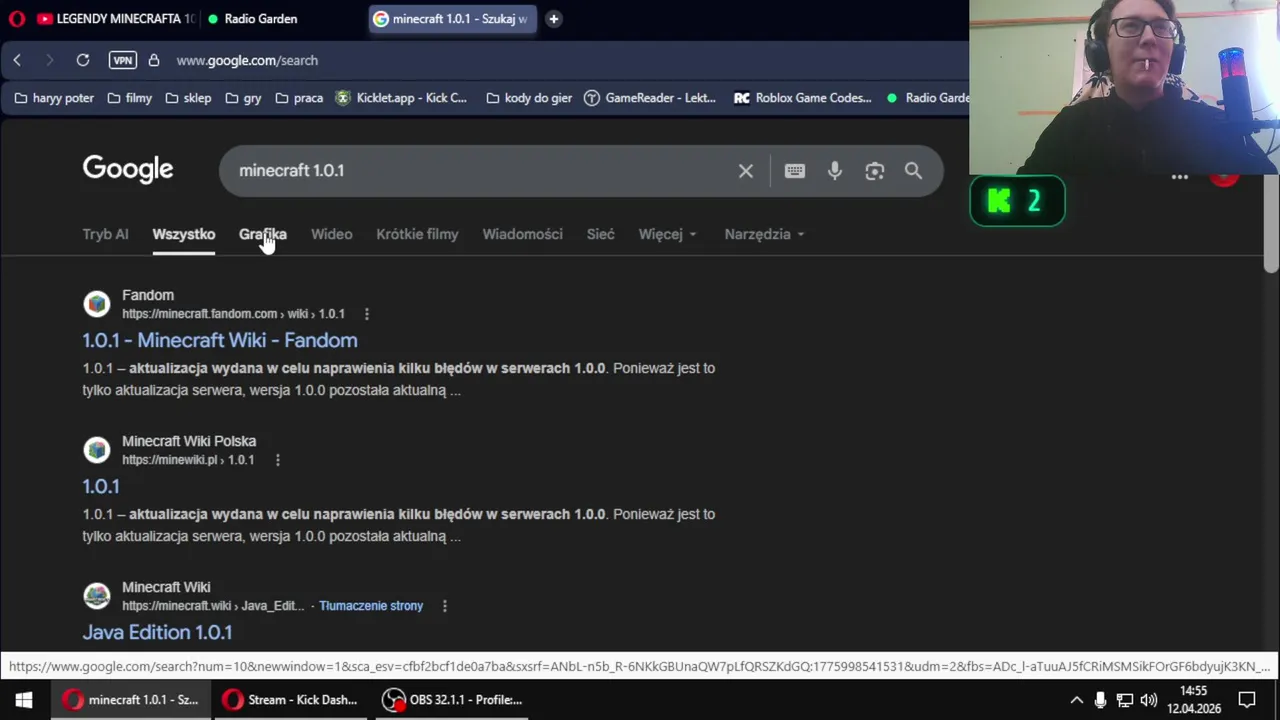This screenshot has height=720, width=1280.
Task: Click the Minecraft Wiki Polska favicon
Action: click(x=97, y=450)
